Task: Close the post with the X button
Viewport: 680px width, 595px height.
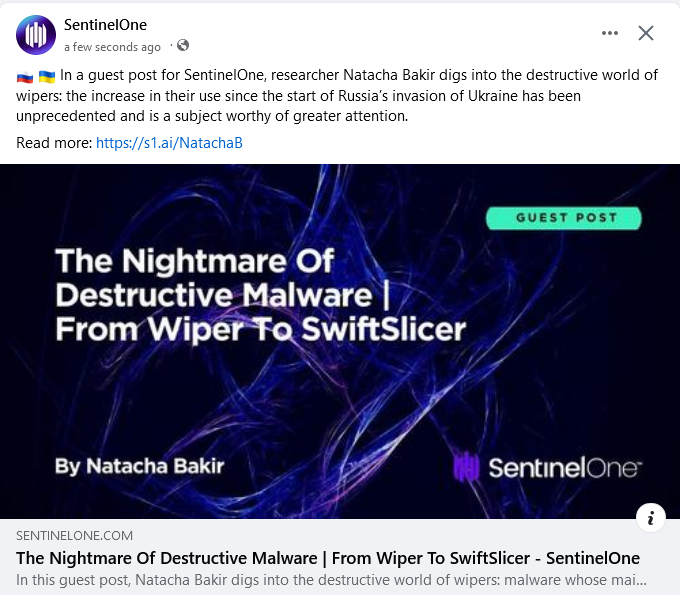Action: (646, 33)
